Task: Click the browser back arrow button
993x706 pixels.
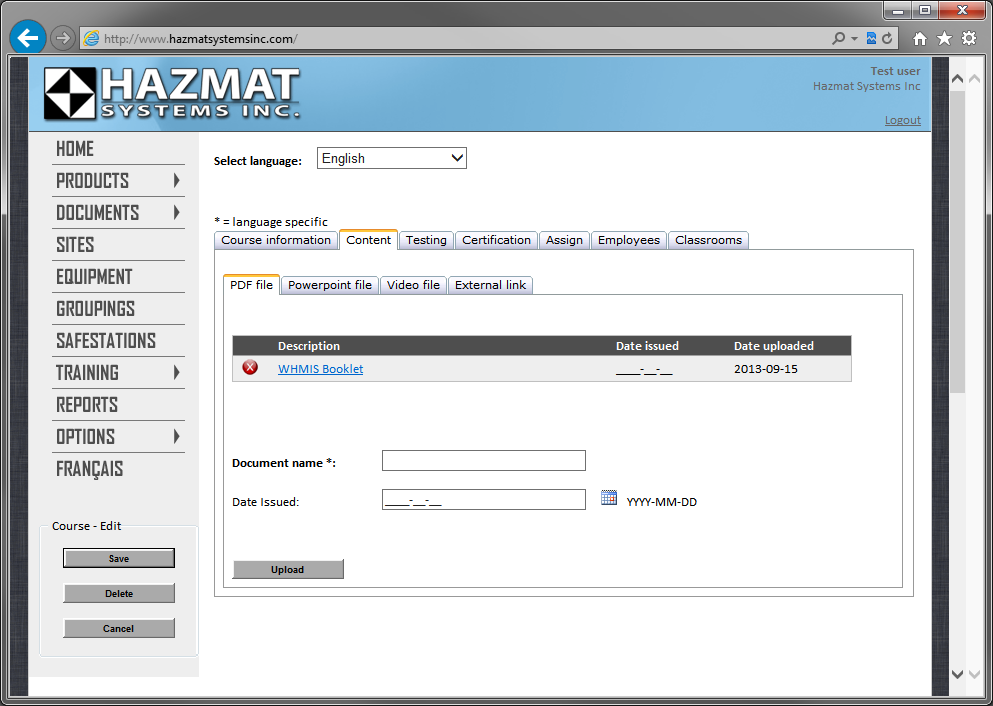Action: (x=27, y=38)
